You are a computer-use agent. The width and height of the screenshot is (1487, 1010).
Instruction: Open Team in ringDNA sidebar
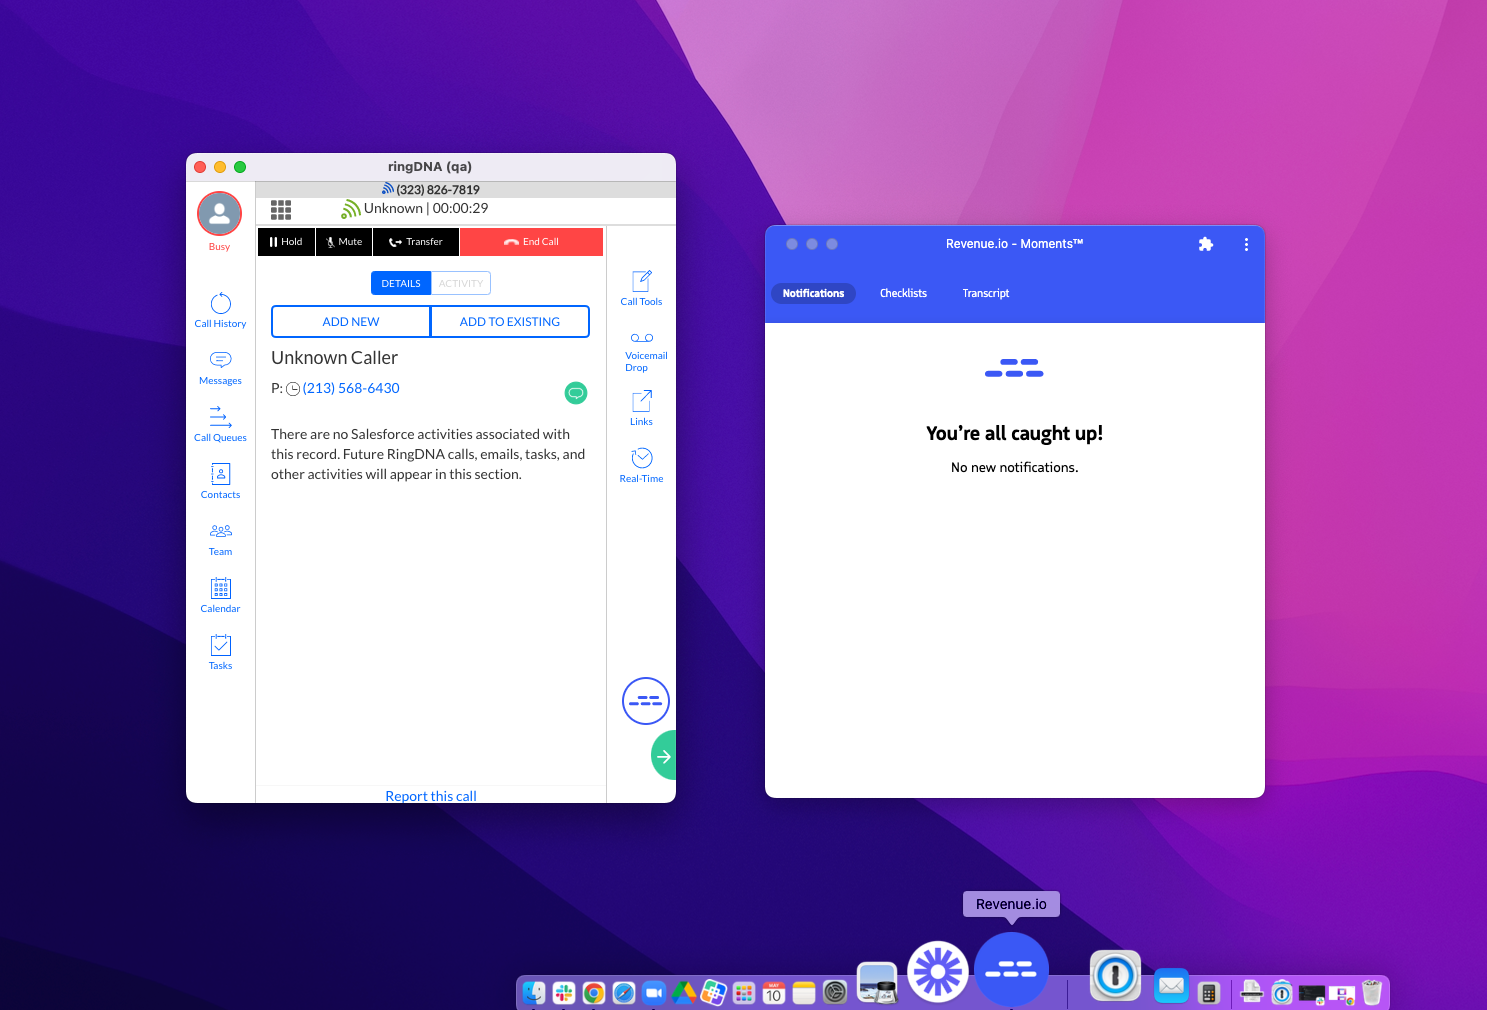pyautogui.click(x=220, y=538)
